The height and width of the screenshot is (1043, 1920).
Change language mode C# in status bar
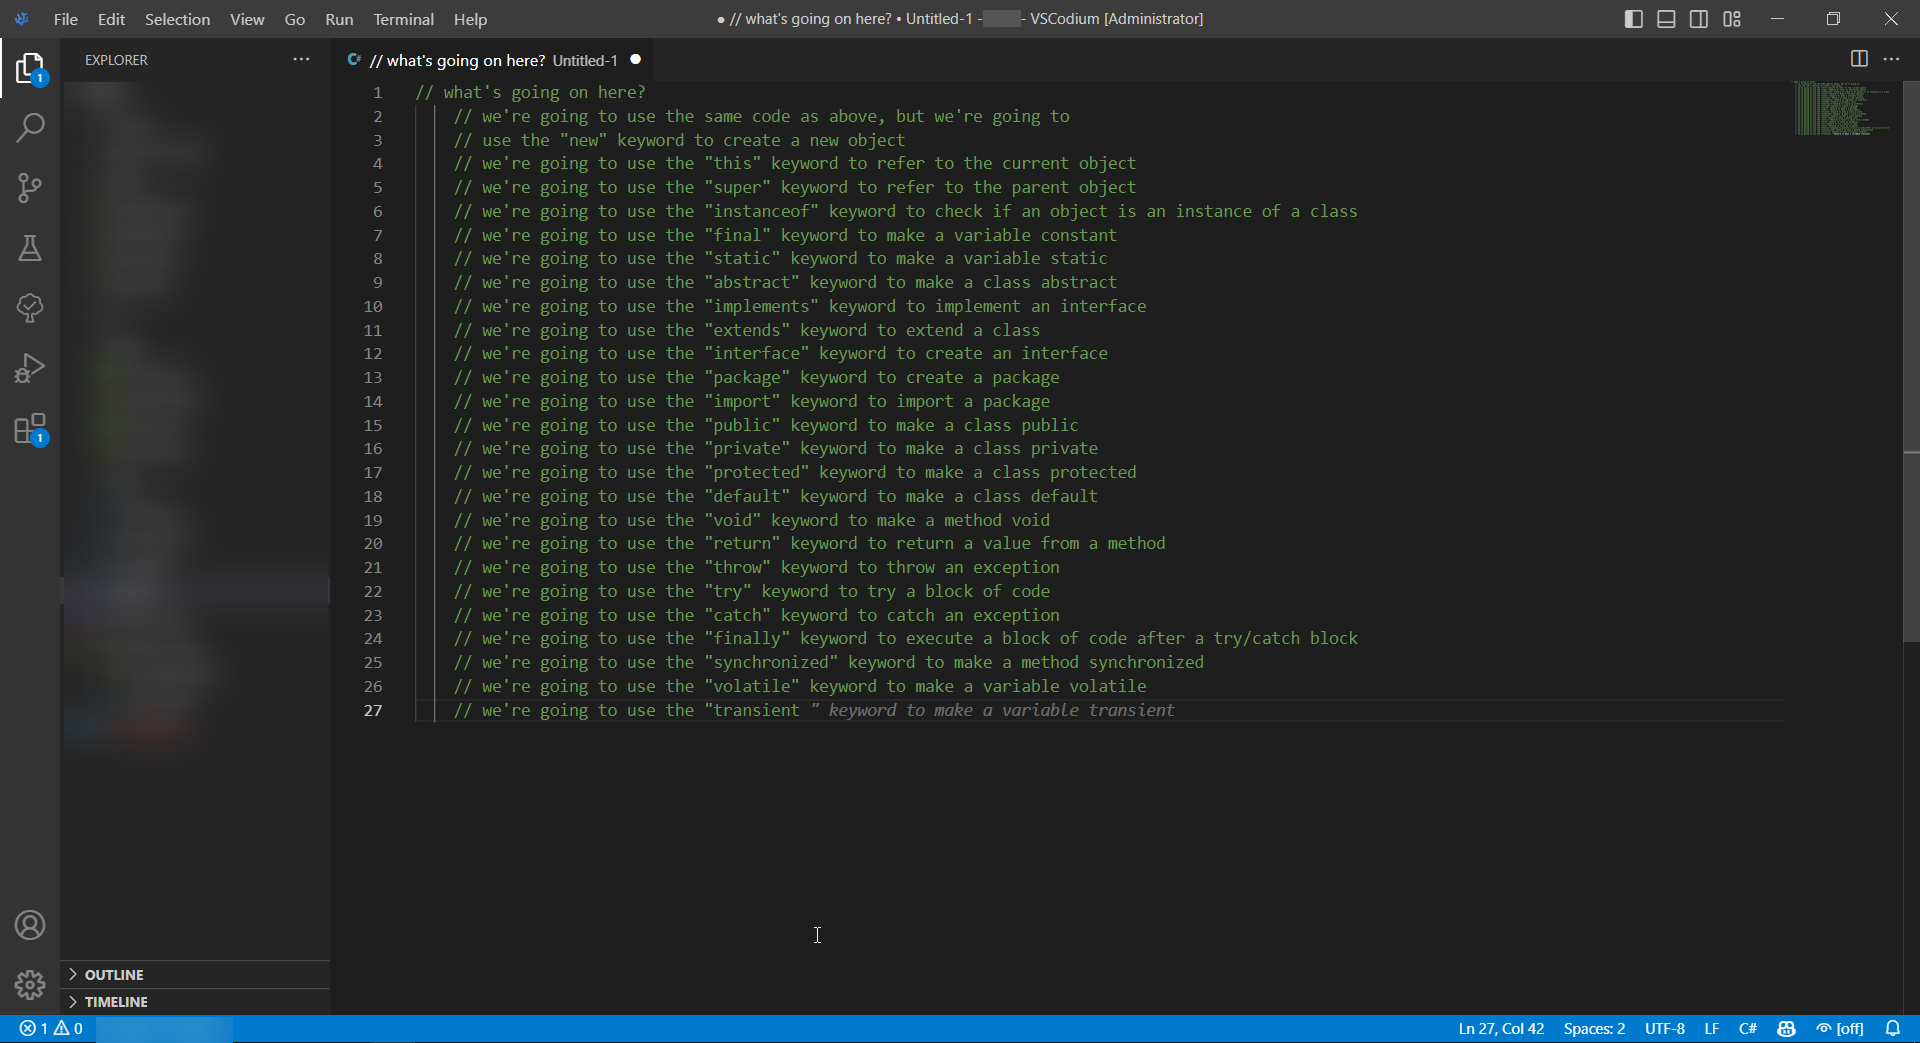tap(1748, 1028)
